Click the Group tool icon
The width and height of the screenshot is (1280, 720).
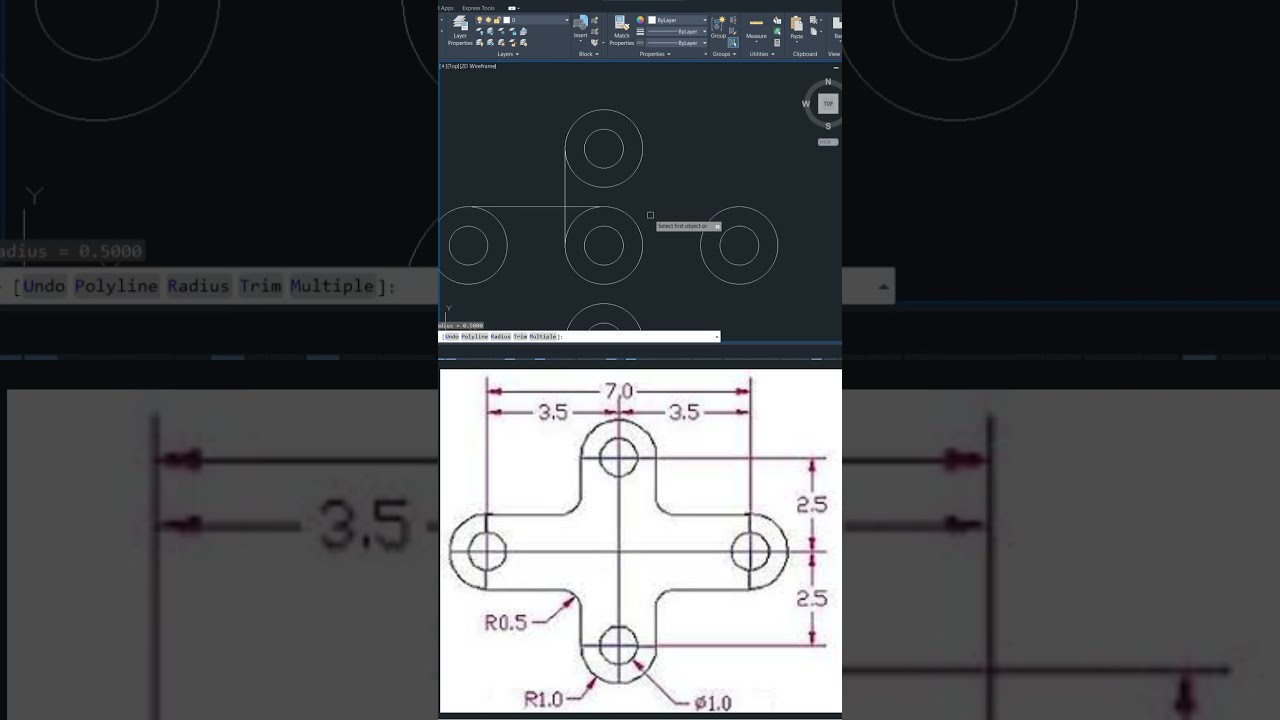(718, 27)
